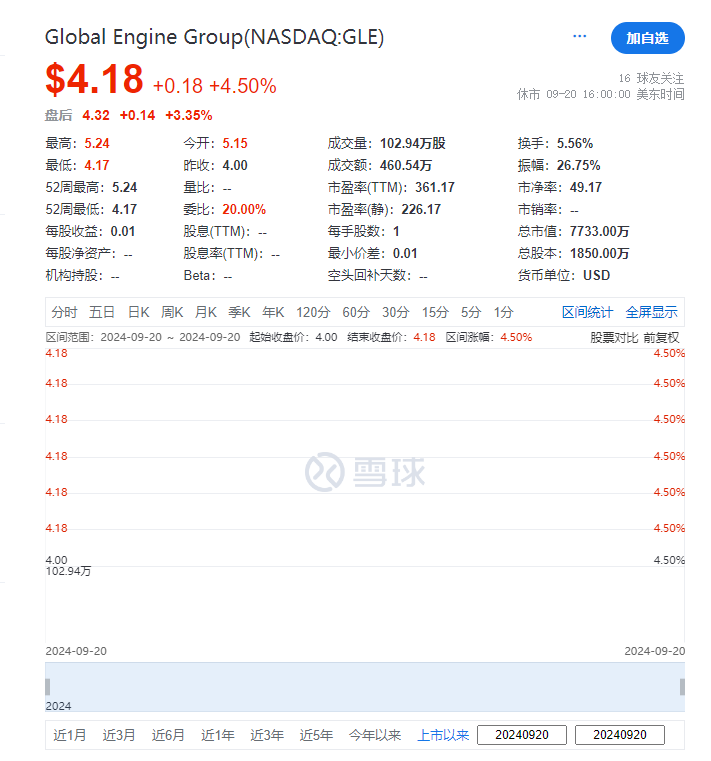Show the 60分 interval chart

[356, 312]
